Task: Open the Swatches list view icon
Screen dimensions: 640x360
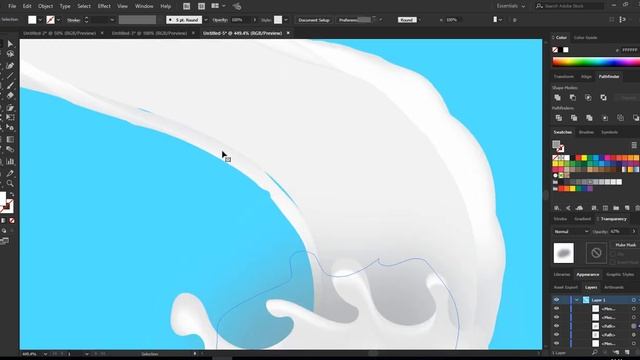Action: coord(634,145)
